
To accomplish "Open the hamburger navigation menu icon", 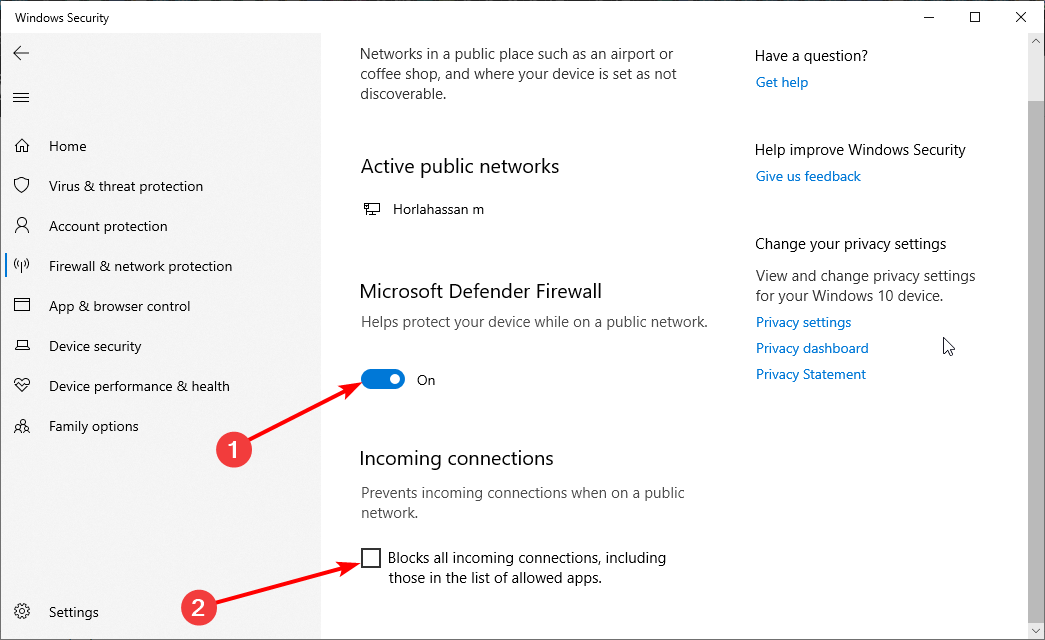I will [21, 98].
